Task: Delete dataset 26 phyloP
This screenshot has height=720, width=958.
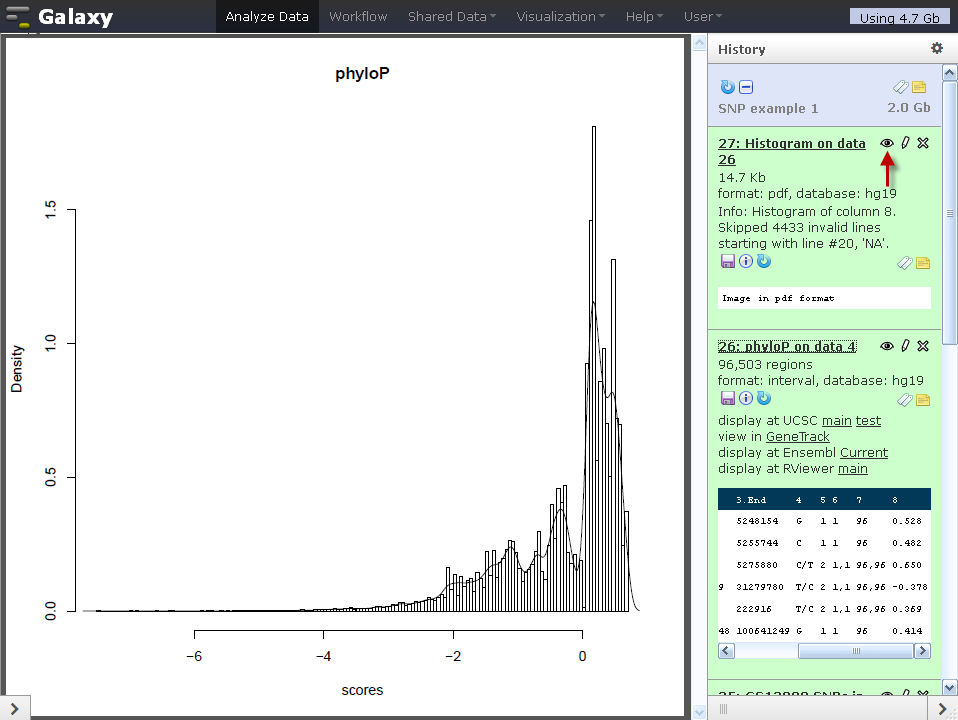Action: coord(923,346)
